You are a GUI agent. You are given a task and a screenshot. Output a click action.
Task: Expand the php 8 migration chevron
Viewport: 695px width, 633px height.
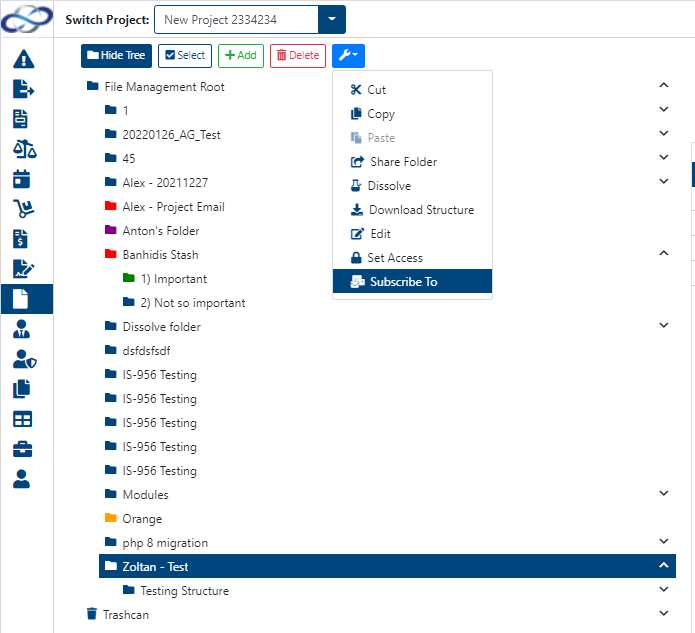[664, 541]
